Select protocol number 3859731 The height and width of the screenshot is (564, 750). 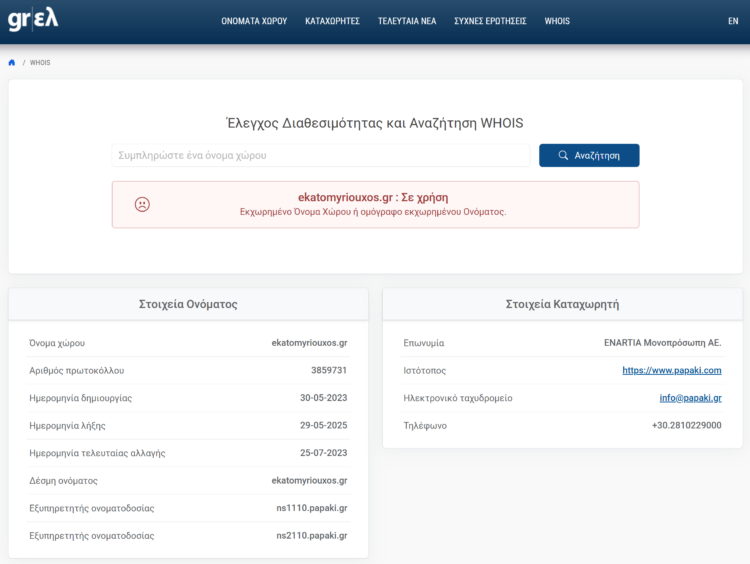[329, 370]
